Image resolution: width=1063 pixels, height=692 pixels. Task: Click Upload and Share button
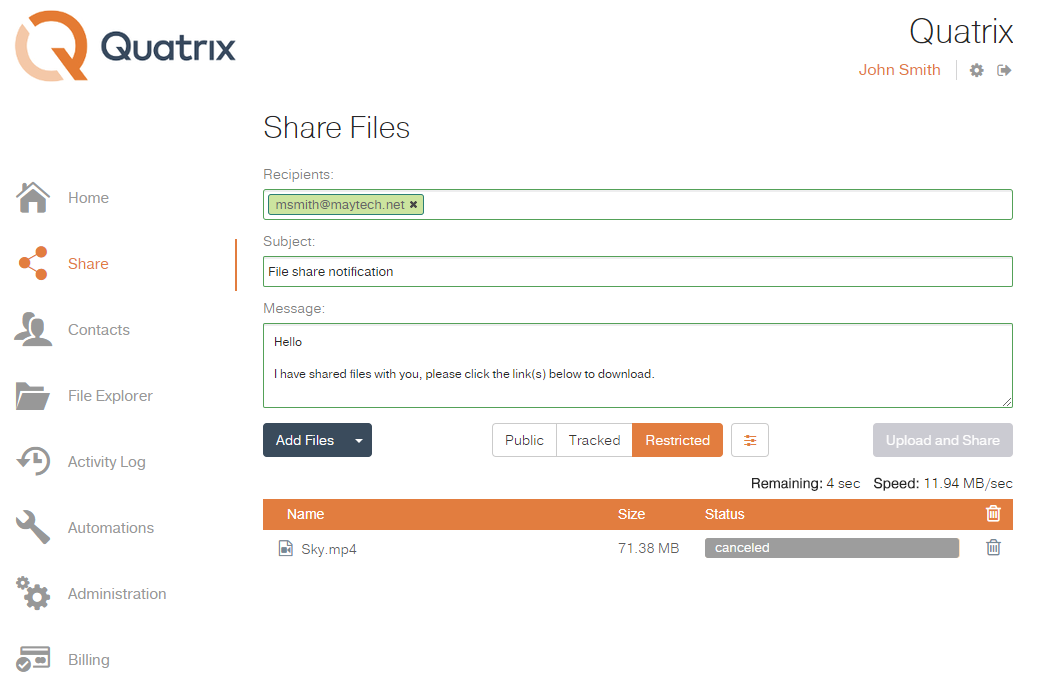click(x=942, y=441)
